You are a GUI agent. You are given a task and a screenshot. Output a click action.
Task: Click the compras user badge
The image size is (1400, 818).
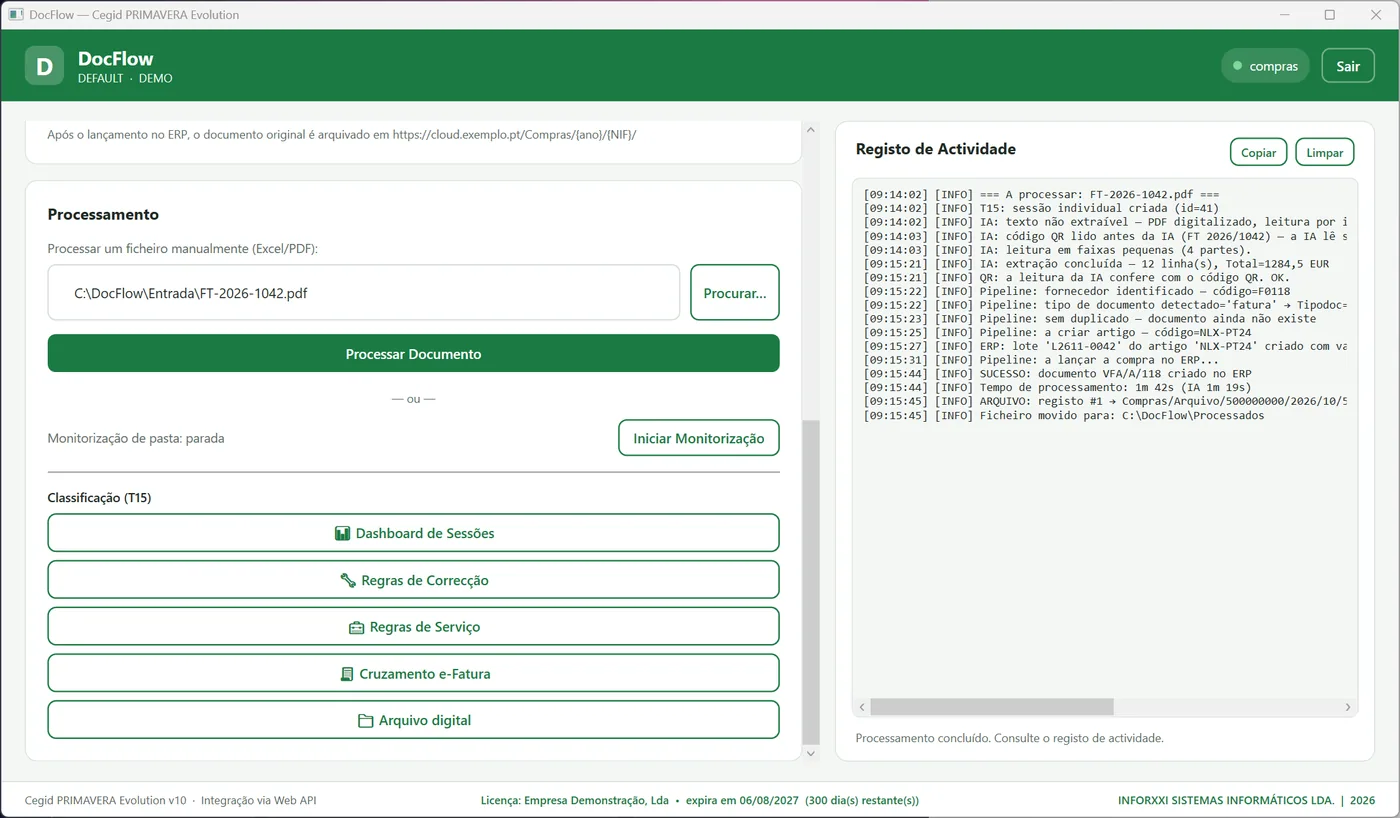coord(1265,66)
